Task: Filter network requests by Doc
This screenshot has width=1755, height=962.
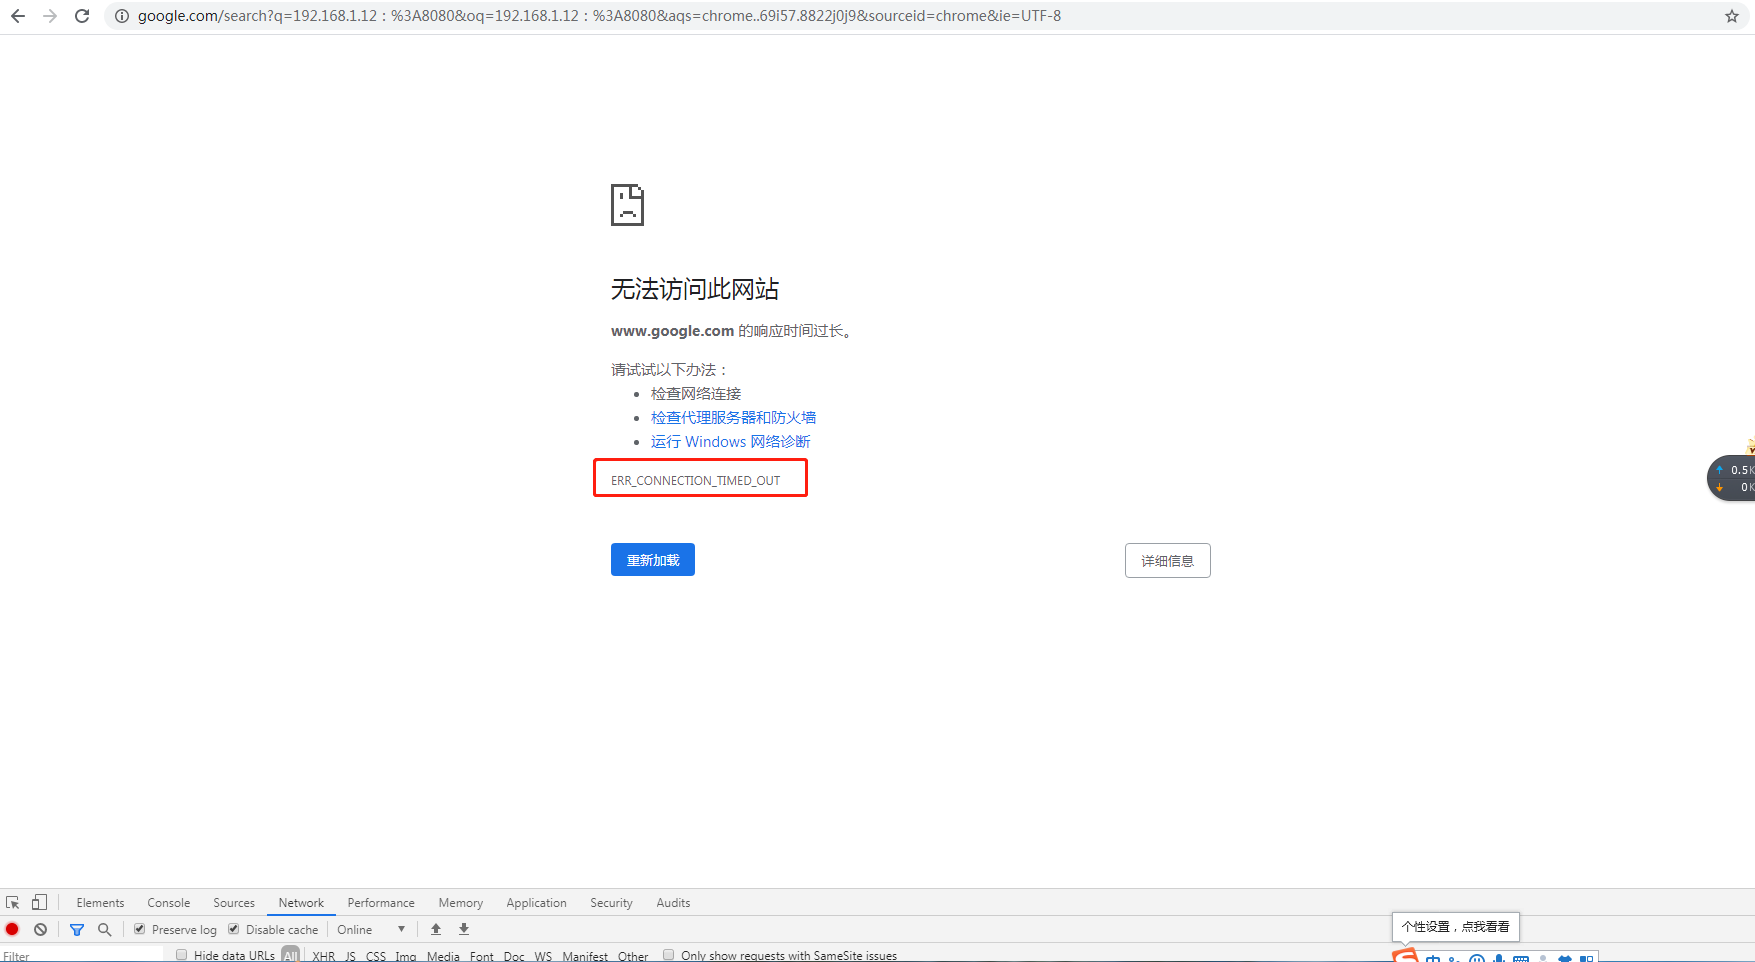Action: click(514, 956)
